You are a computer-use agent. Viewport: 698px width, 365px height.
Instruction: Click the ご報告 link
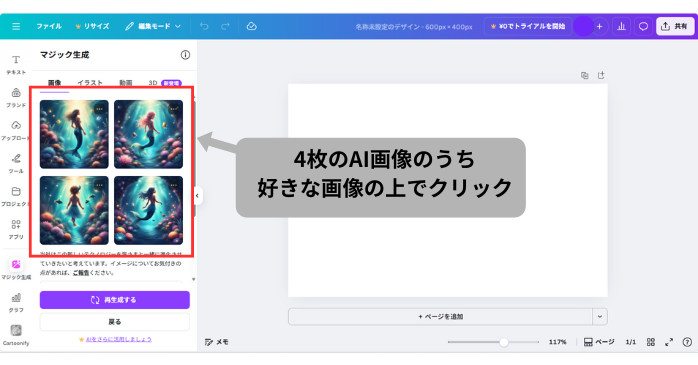pos(81,272)
